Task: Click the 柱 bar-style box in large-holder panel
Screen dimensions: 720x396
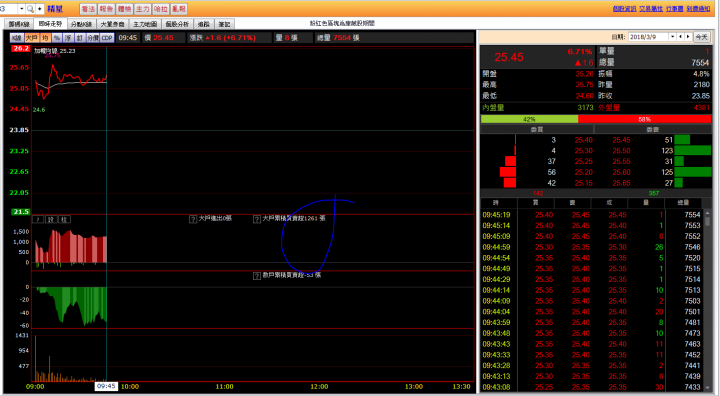Action: pyautogui.click(x=64, y=220)
